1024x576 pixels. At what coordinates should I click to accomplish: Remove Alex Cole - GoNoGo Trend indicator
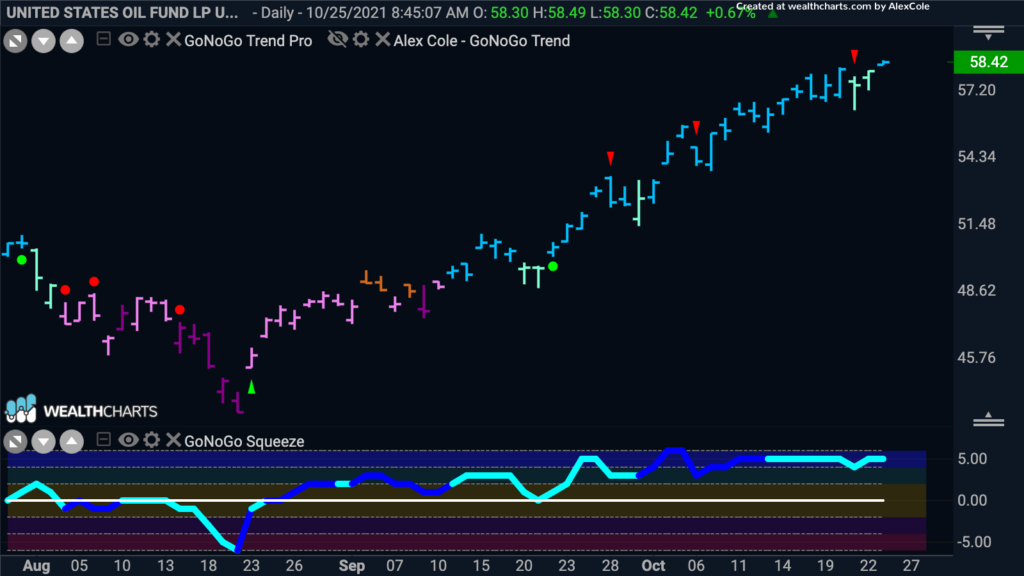(x=383, y=40)
